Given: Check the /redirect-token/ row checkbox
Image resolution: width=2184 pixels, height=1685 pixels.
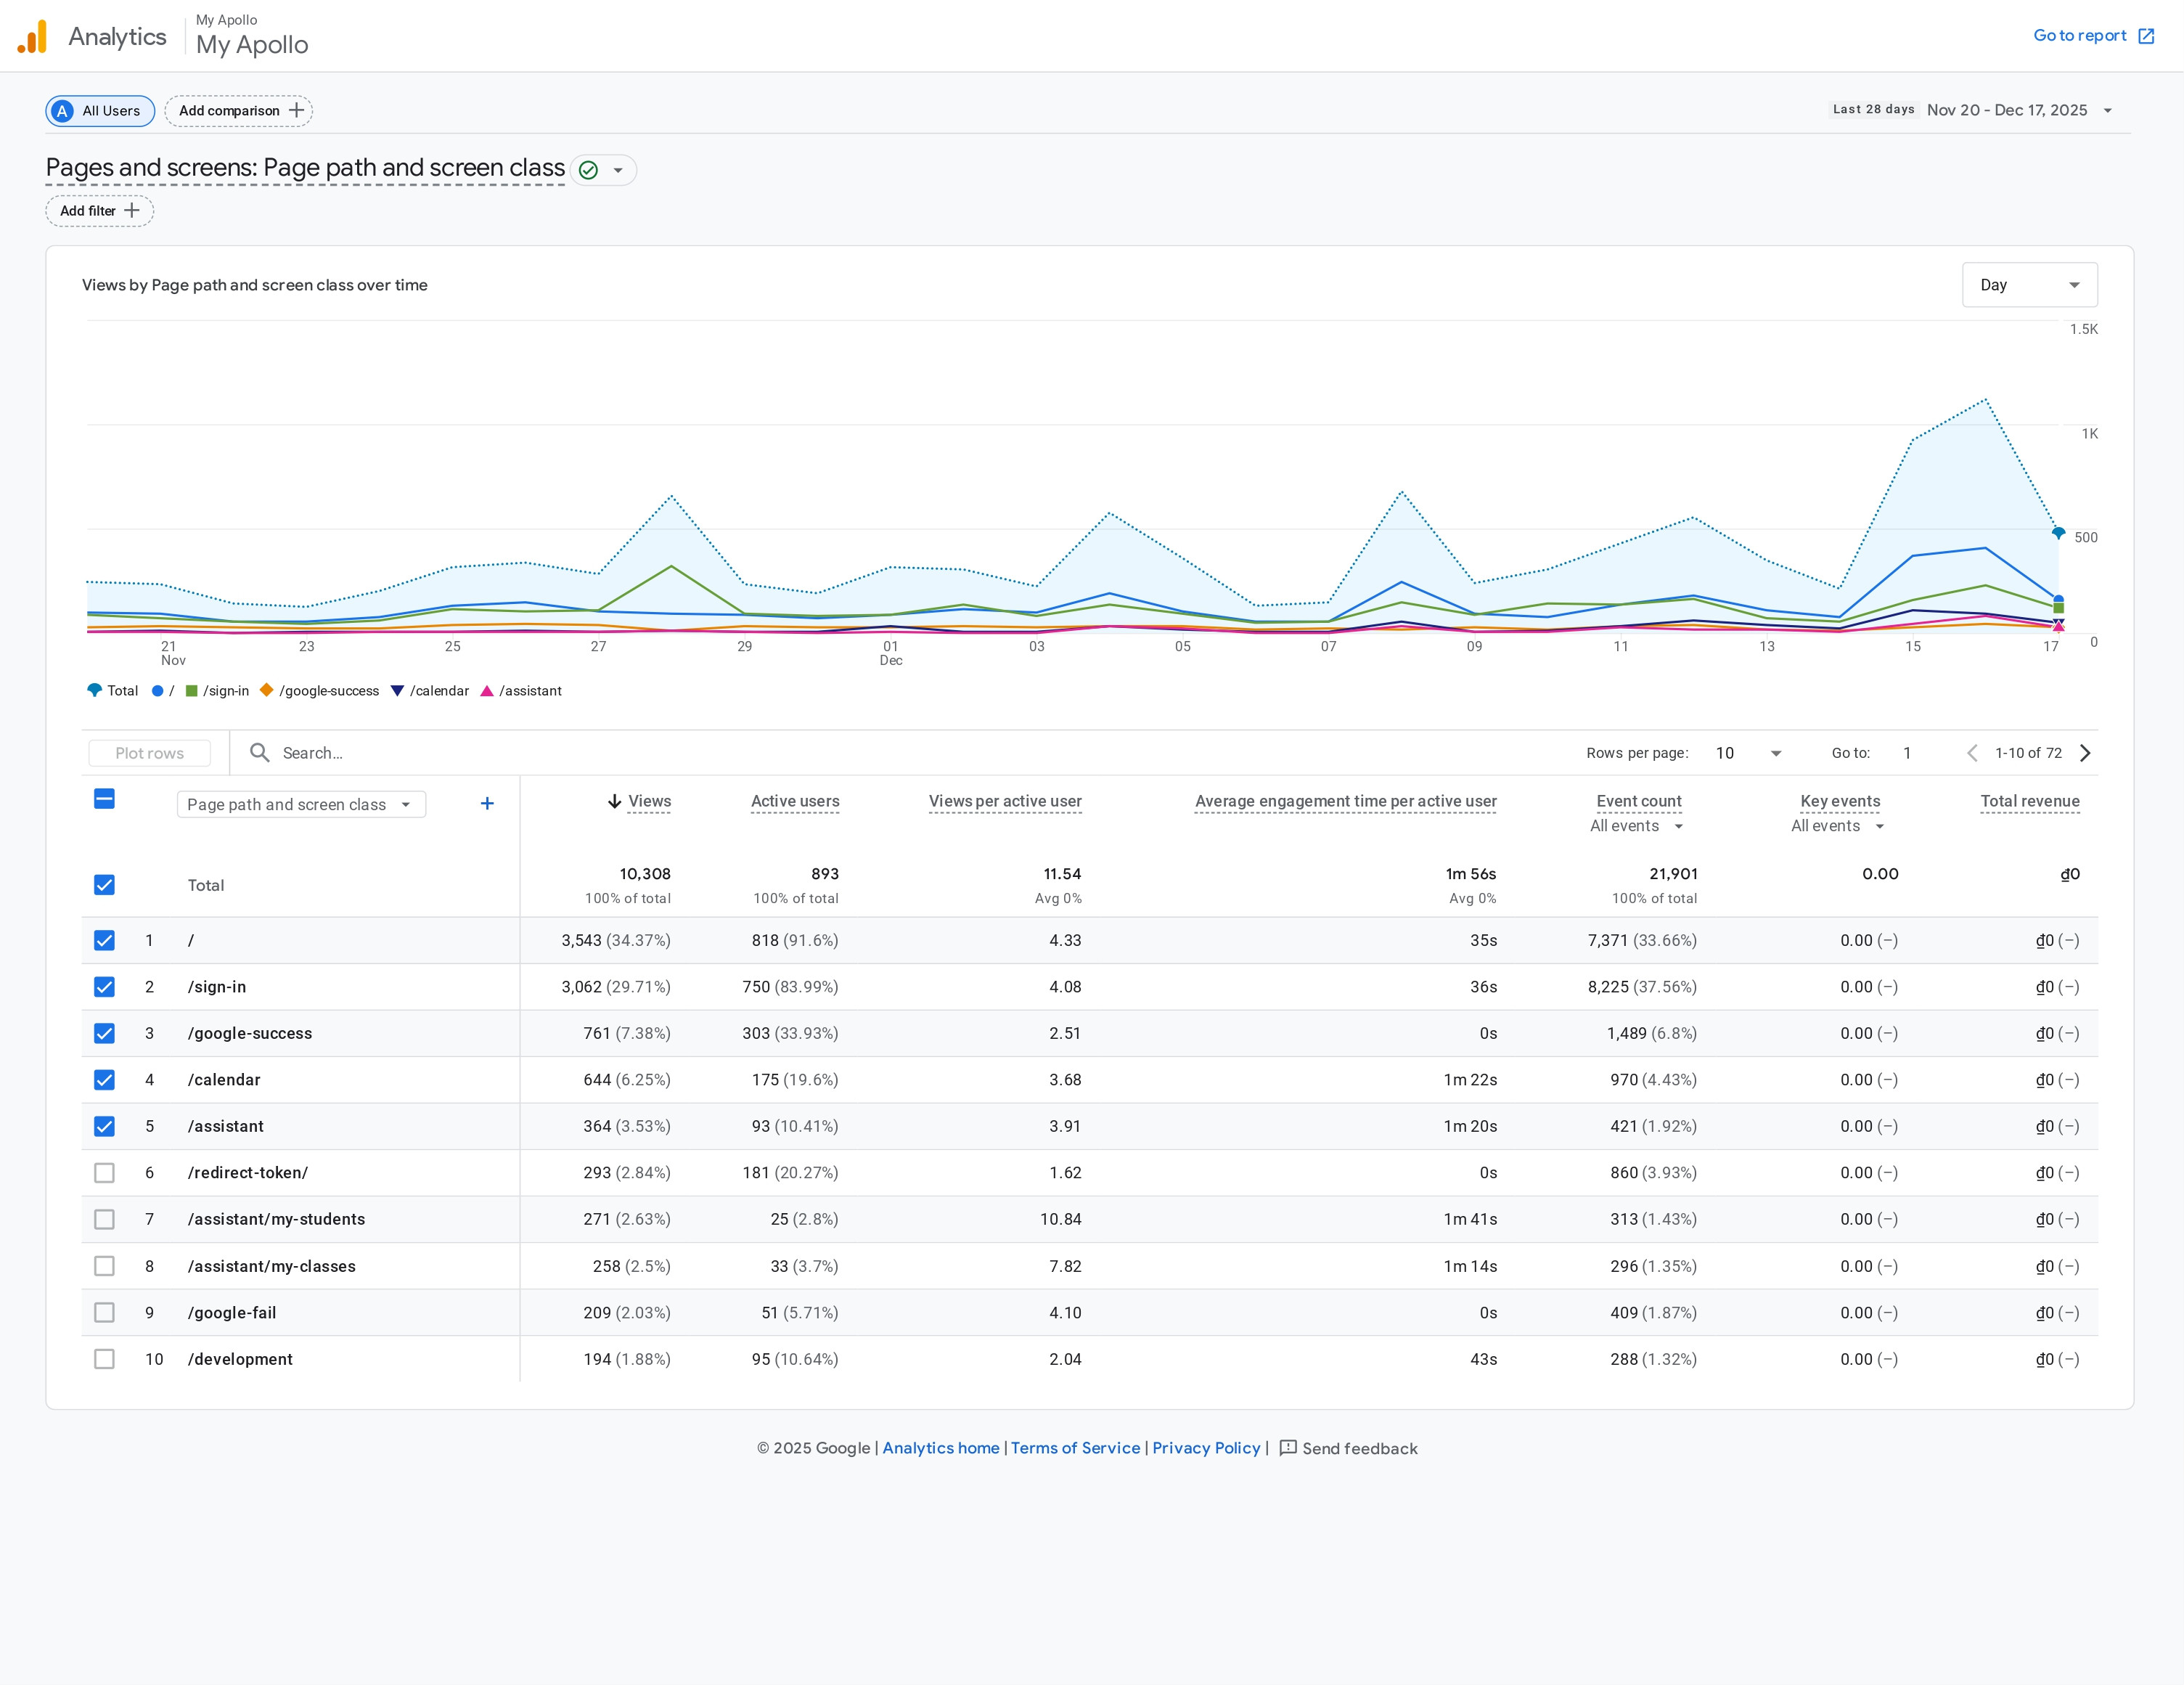Looking at the screenshot, I should [x=104, y=1173].
